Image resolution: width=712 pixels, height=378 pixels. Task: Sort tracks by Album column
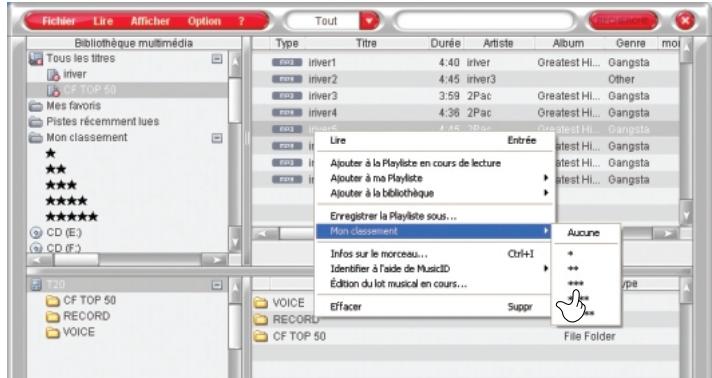pyautogui.click(x=568, y=44)
